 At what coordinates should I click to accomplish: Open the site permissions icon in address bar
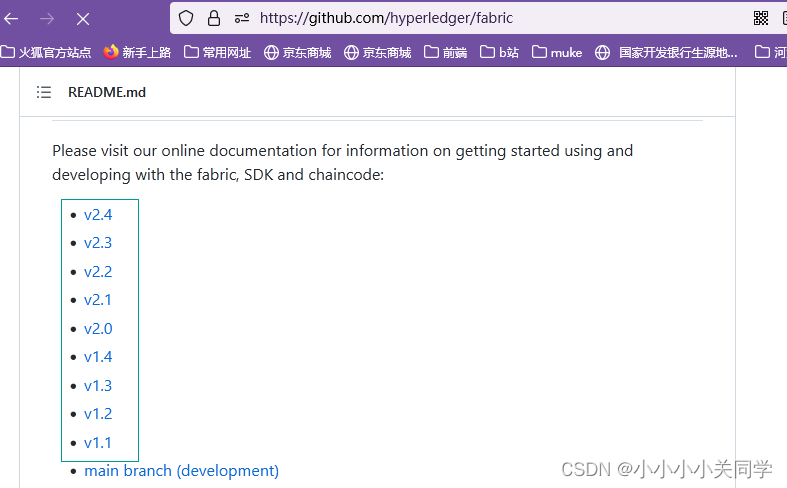pyautogui.click(x=242, y=19)
